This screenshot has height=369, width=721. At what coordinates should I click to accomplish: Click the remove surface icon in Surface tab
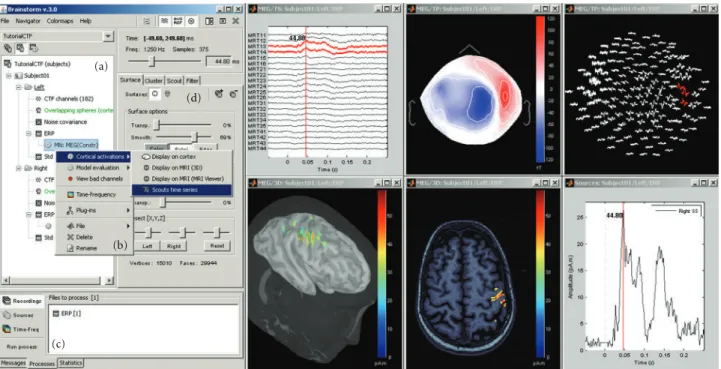coord(233,94)
